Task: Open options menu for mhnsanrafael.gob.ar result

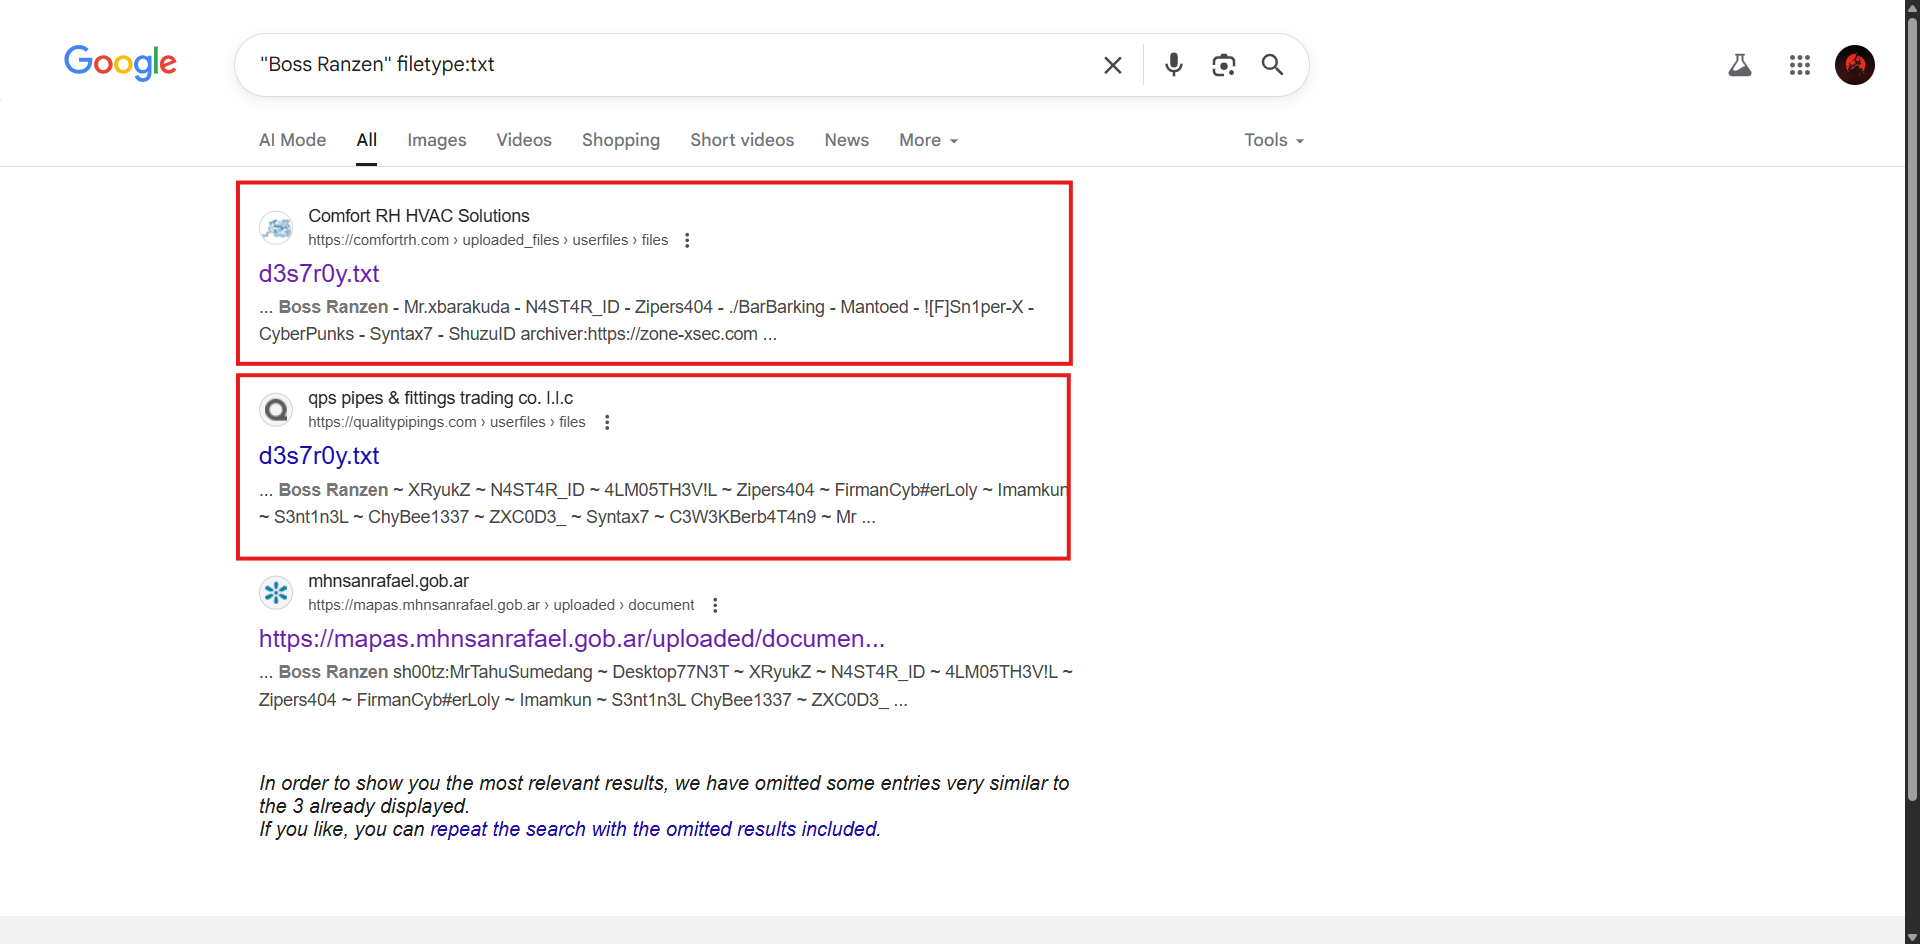Action: point(715,605)
